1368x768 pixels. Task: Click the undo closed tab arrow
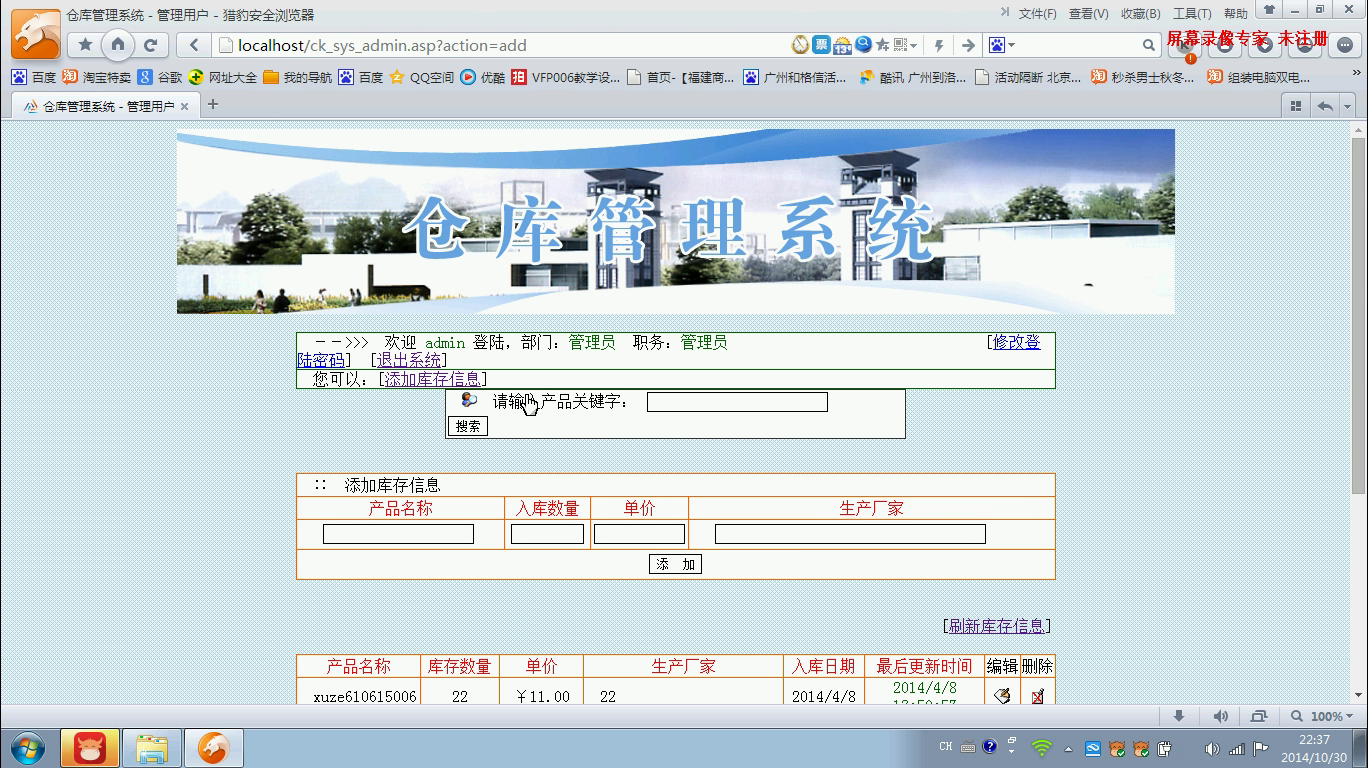(1325, 106)
